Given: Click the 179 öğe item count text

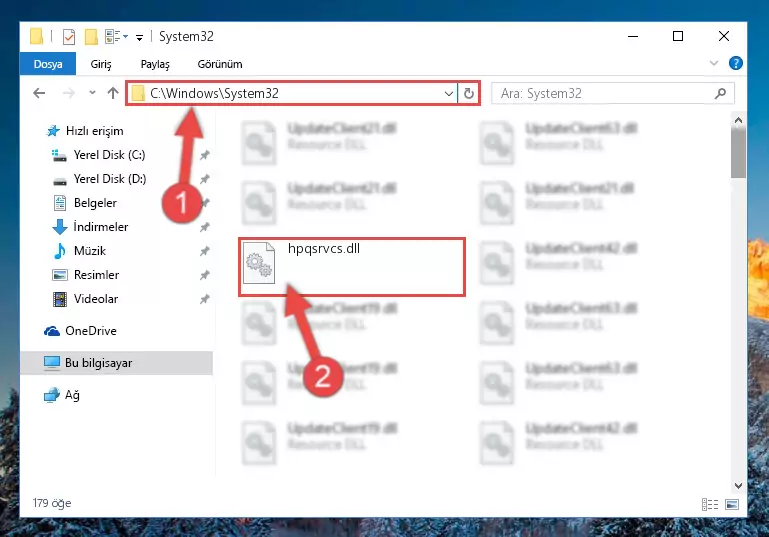Looking at the screenshot, I should (52, 503).
